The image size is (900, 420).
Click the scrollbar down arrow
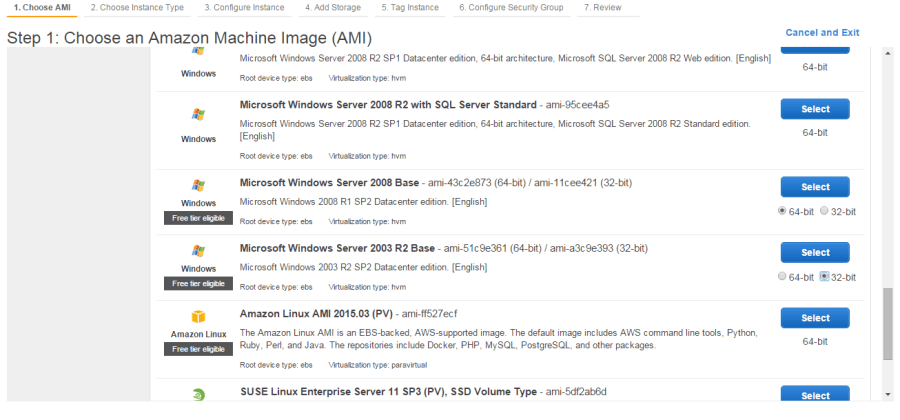(888, 394)
